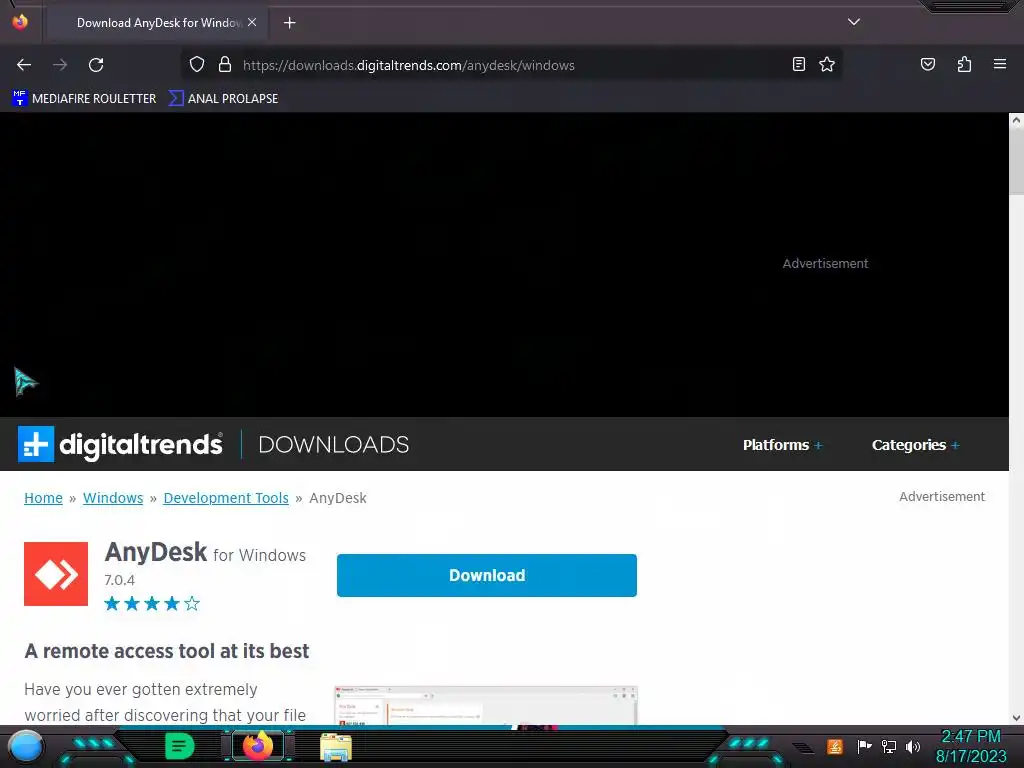Open MEDIAFIRE ROULETTER bookmark
The width and height of the screenshot is (1024, 768).
point(84,99)
